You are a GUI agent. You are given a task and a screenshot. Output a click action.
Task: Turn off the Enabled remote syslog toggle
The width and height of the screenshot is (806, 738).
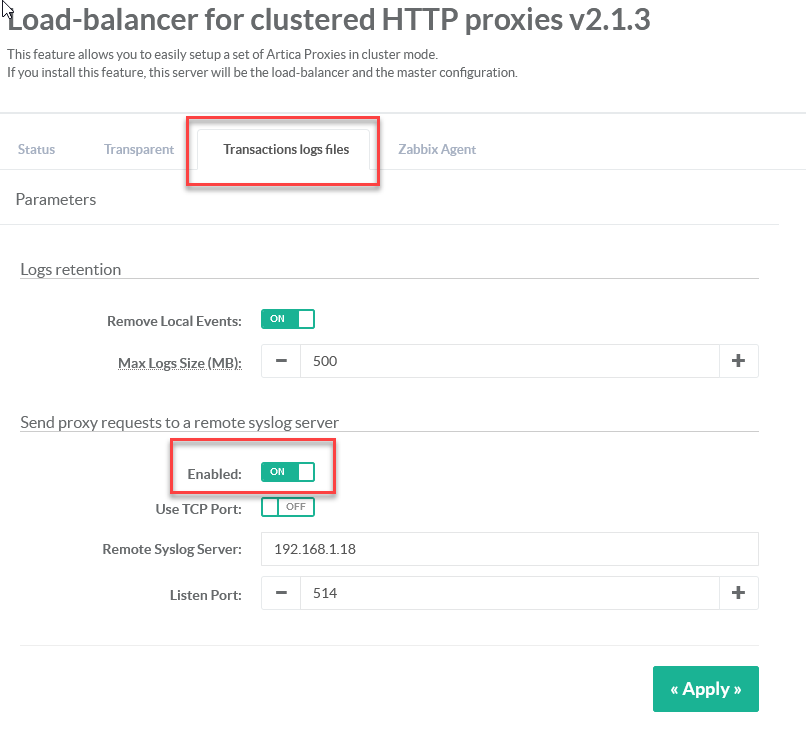[x=288, y=472]
